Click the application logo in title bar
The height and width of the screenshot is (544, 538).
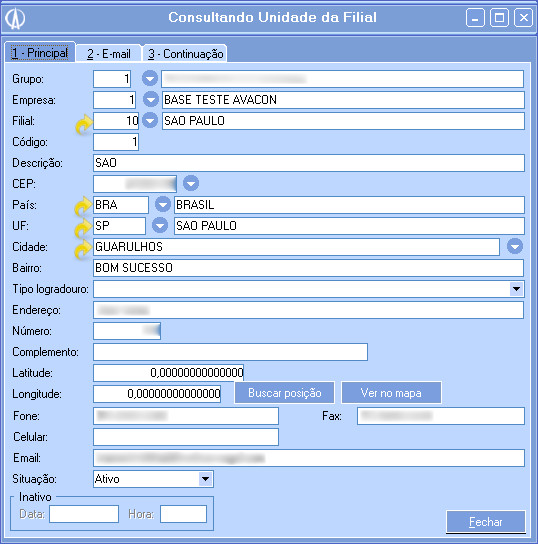[x=16, y=18]
